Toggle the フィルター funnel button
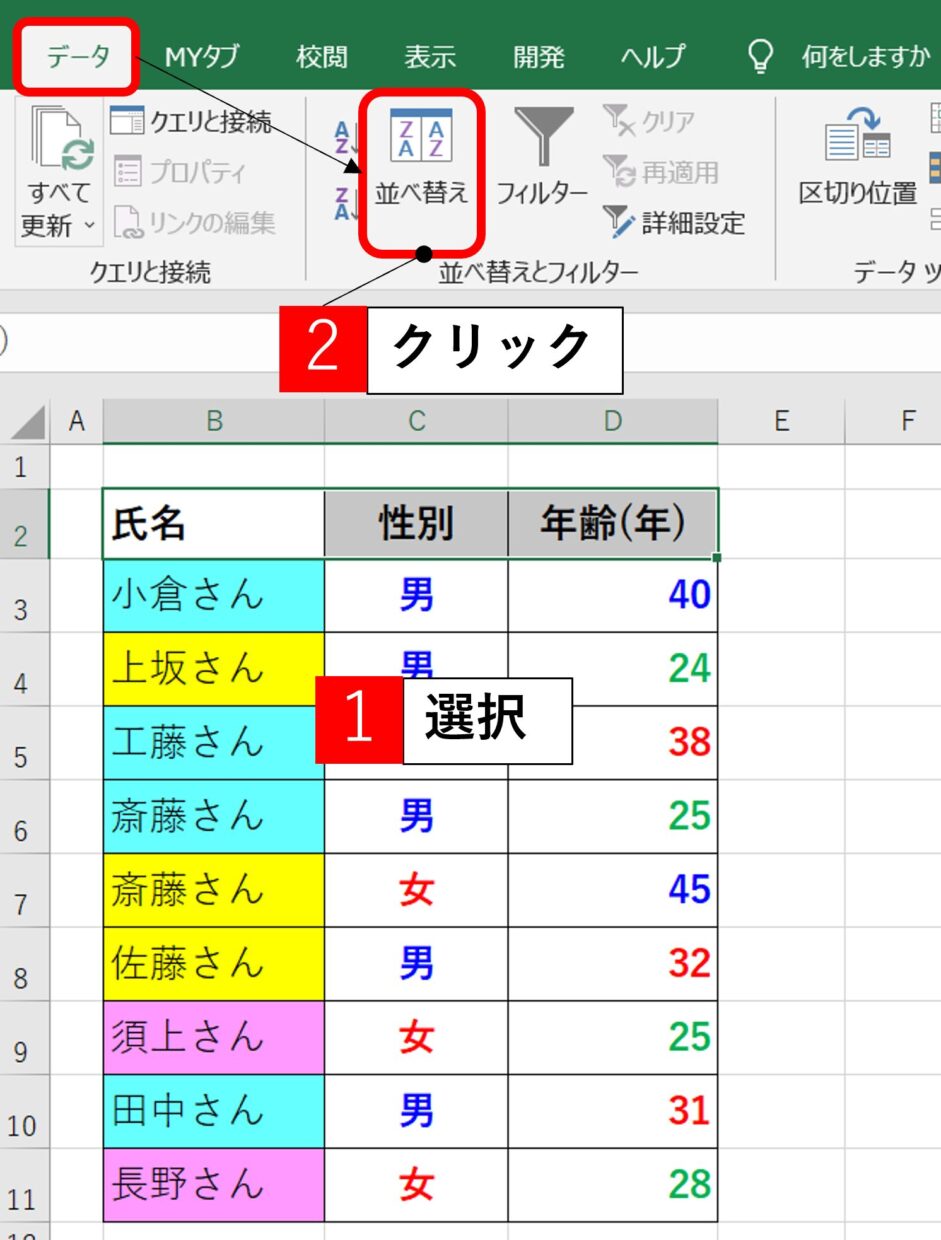The width and height of the screenshot is (941, 1240). (x=542, y=157)
